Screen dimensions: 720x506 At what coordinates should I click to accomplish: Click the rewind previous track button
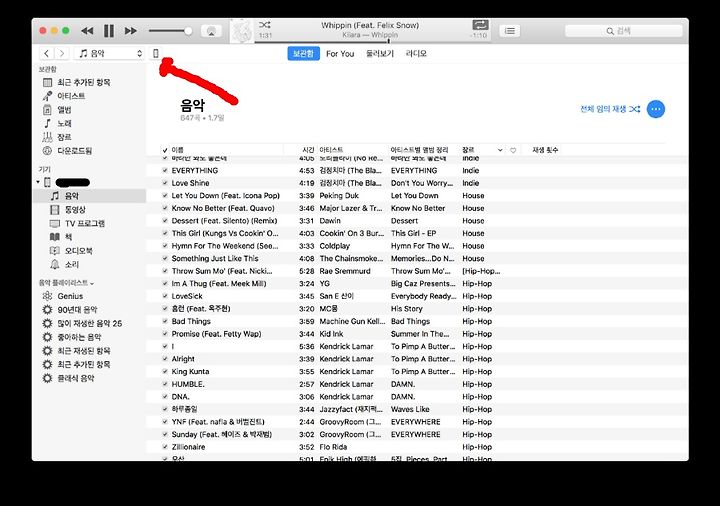click(87, 31)
